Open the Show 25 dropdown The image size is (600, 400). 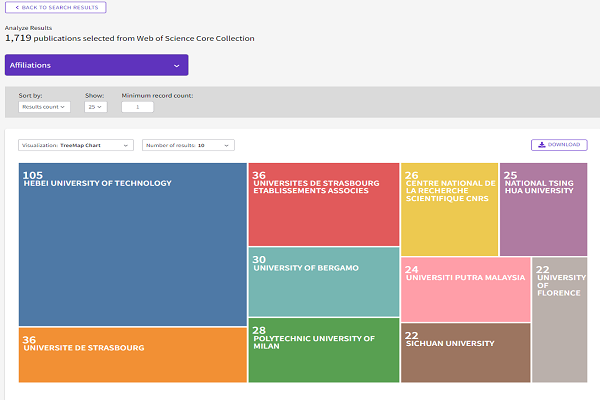coord(96,107)
